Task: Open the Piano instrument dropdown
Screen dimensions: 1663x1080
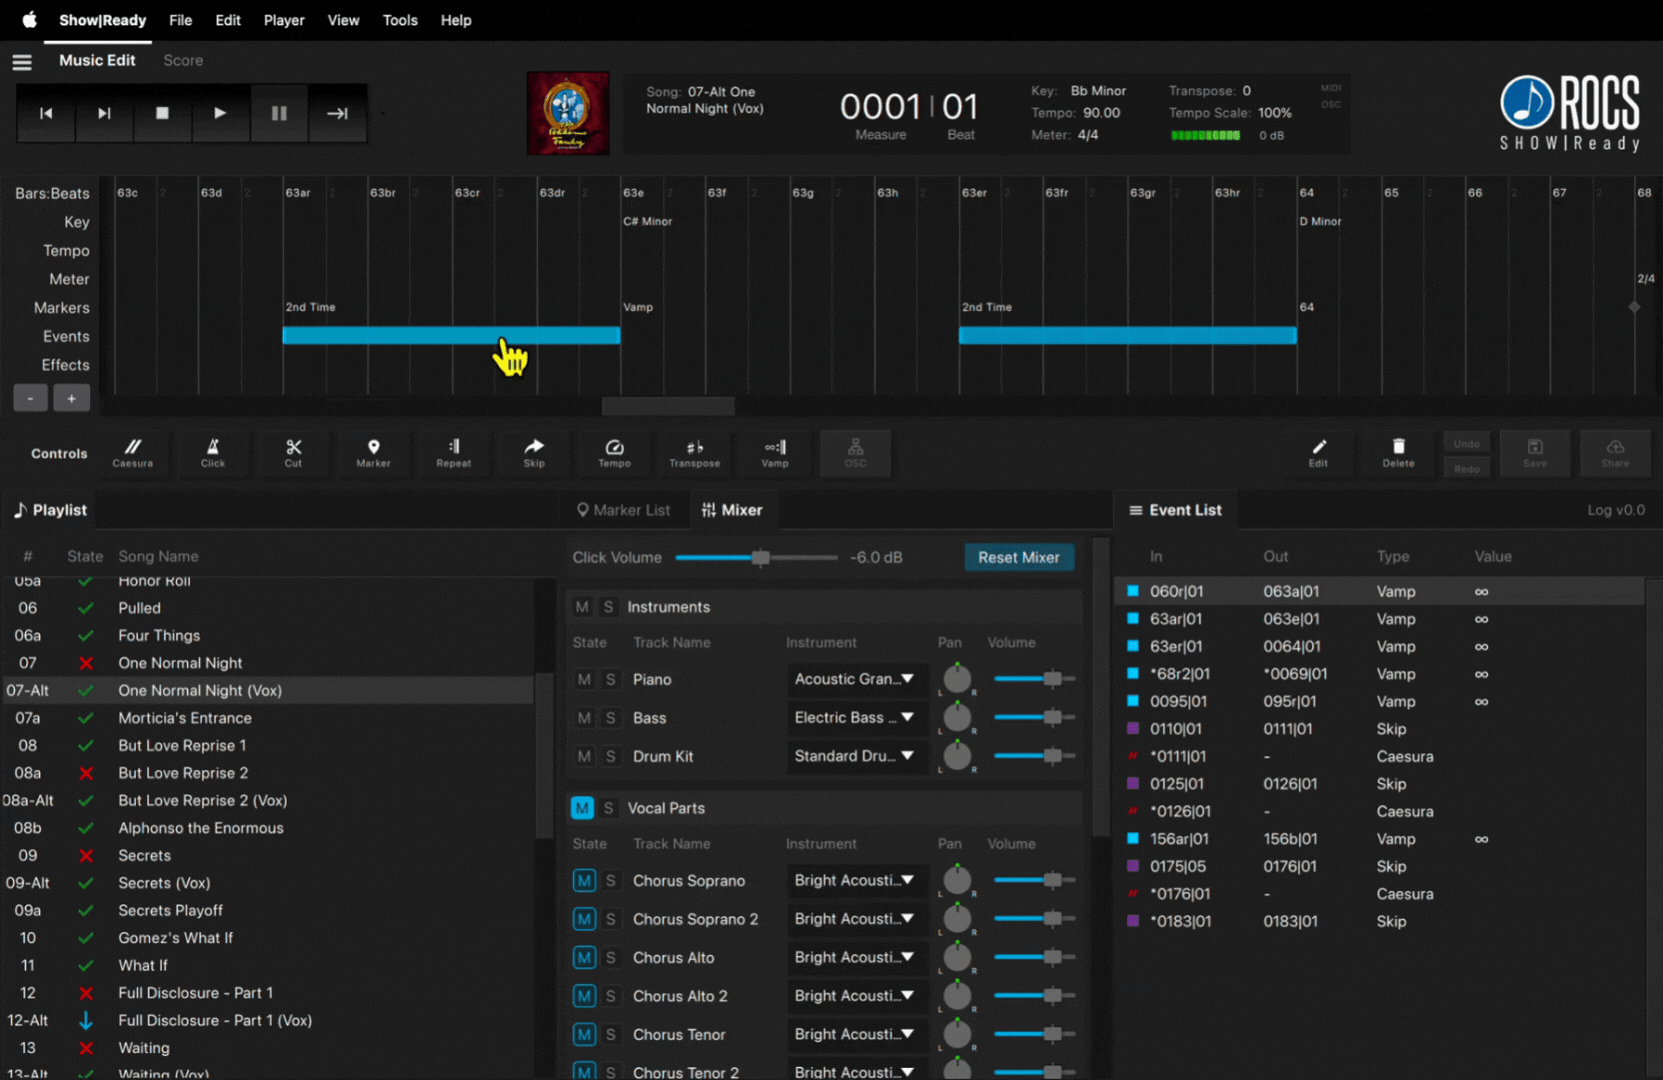Action: click(x=855, y=679)
